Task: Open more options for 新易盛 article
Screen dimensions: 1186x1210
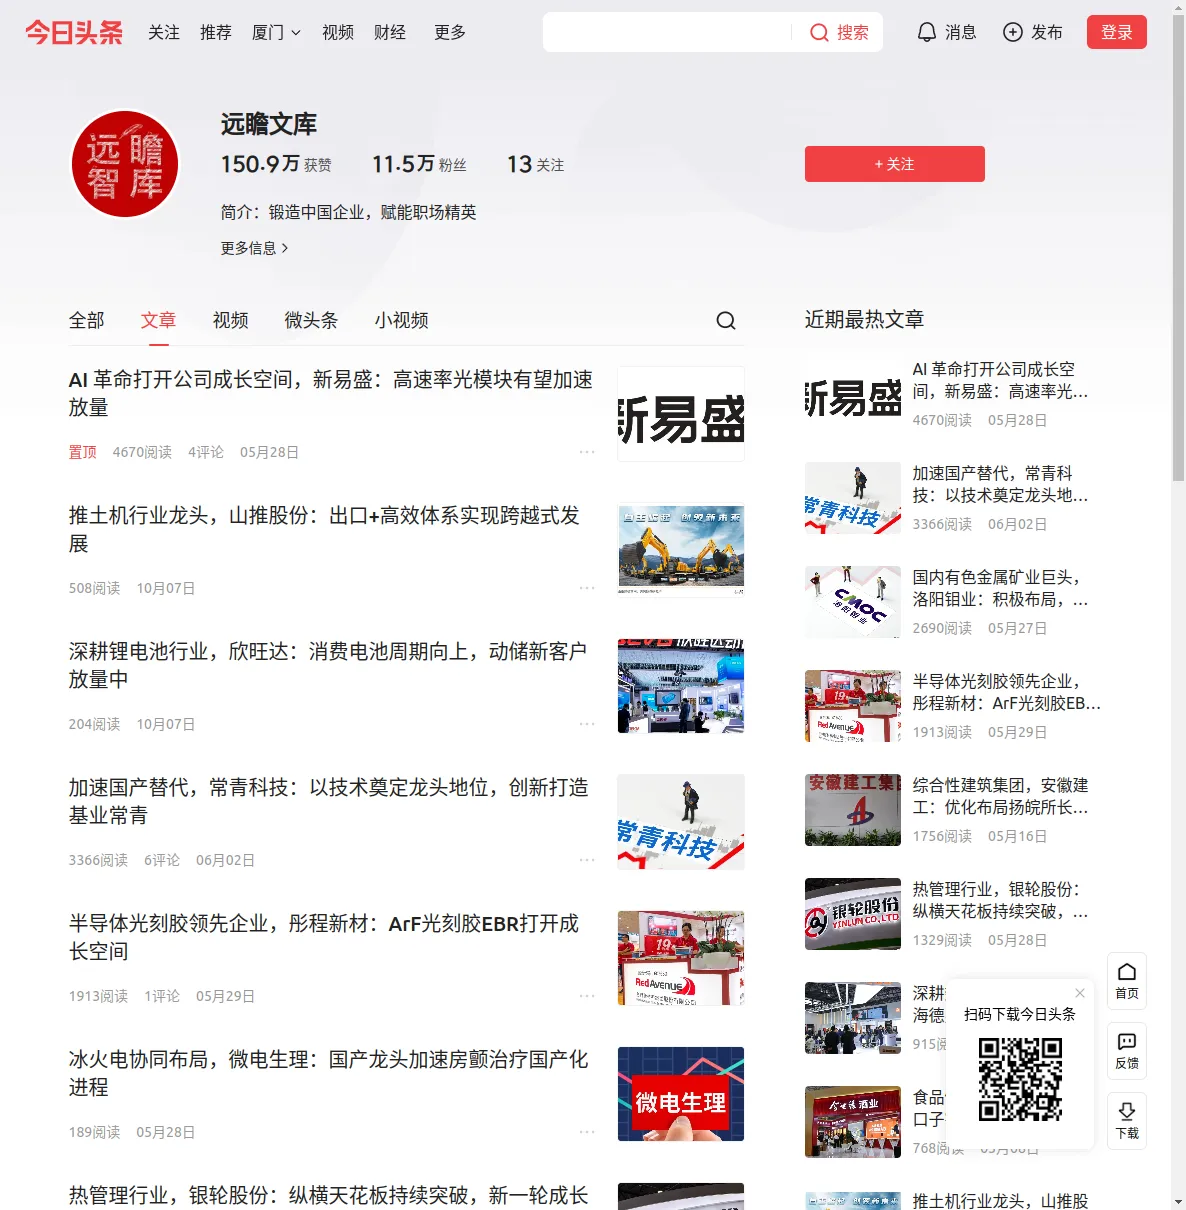Action: click(x=587, y=452)
